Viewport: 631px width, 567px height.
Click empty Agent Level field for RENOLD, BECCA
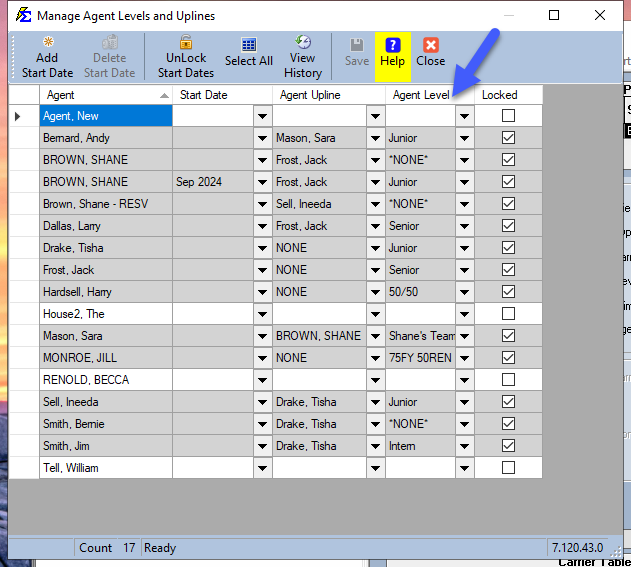(x=421, y=380)
